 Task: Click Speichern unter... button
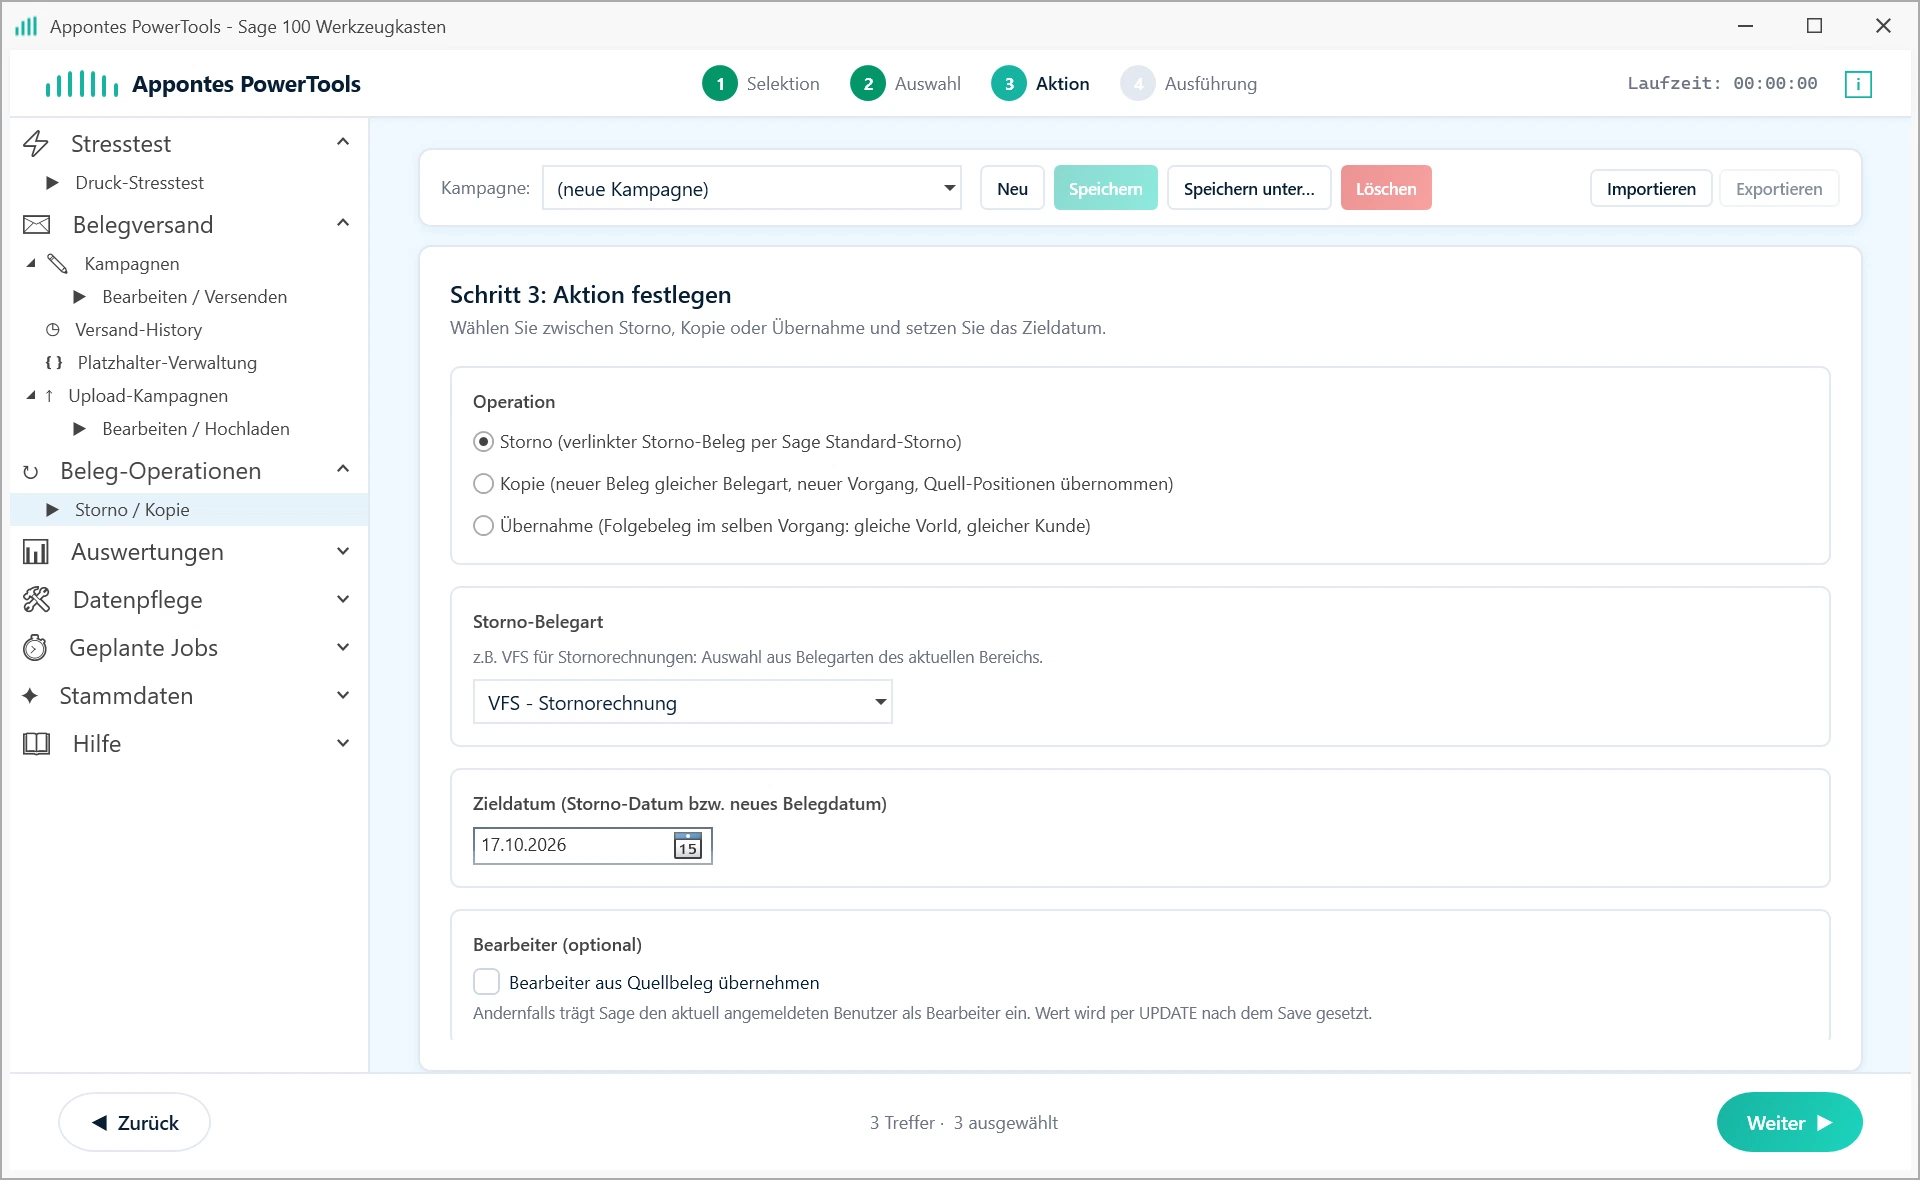(x=1249, y=188)
